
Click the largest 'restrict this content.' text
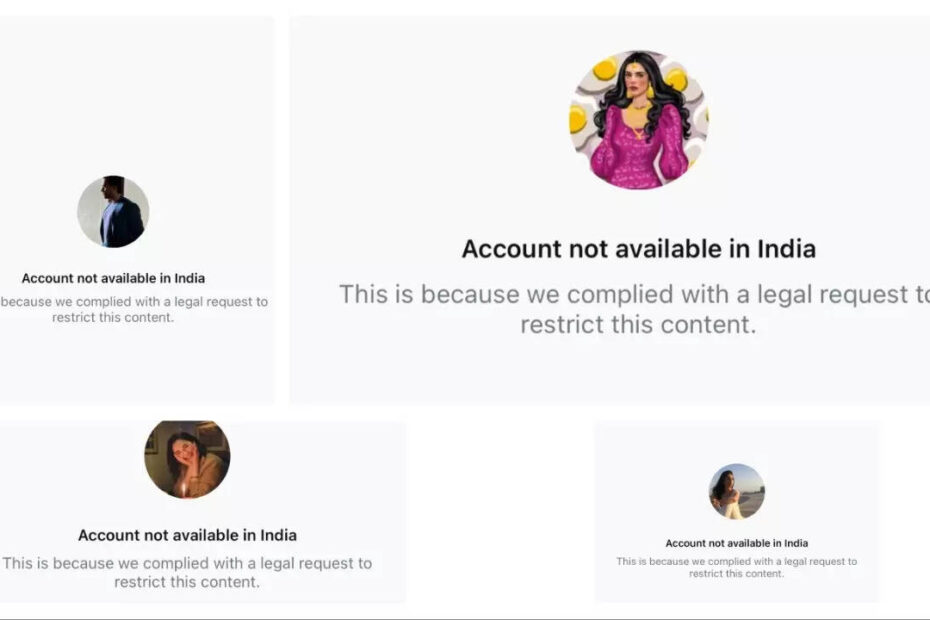coord(638,325)
